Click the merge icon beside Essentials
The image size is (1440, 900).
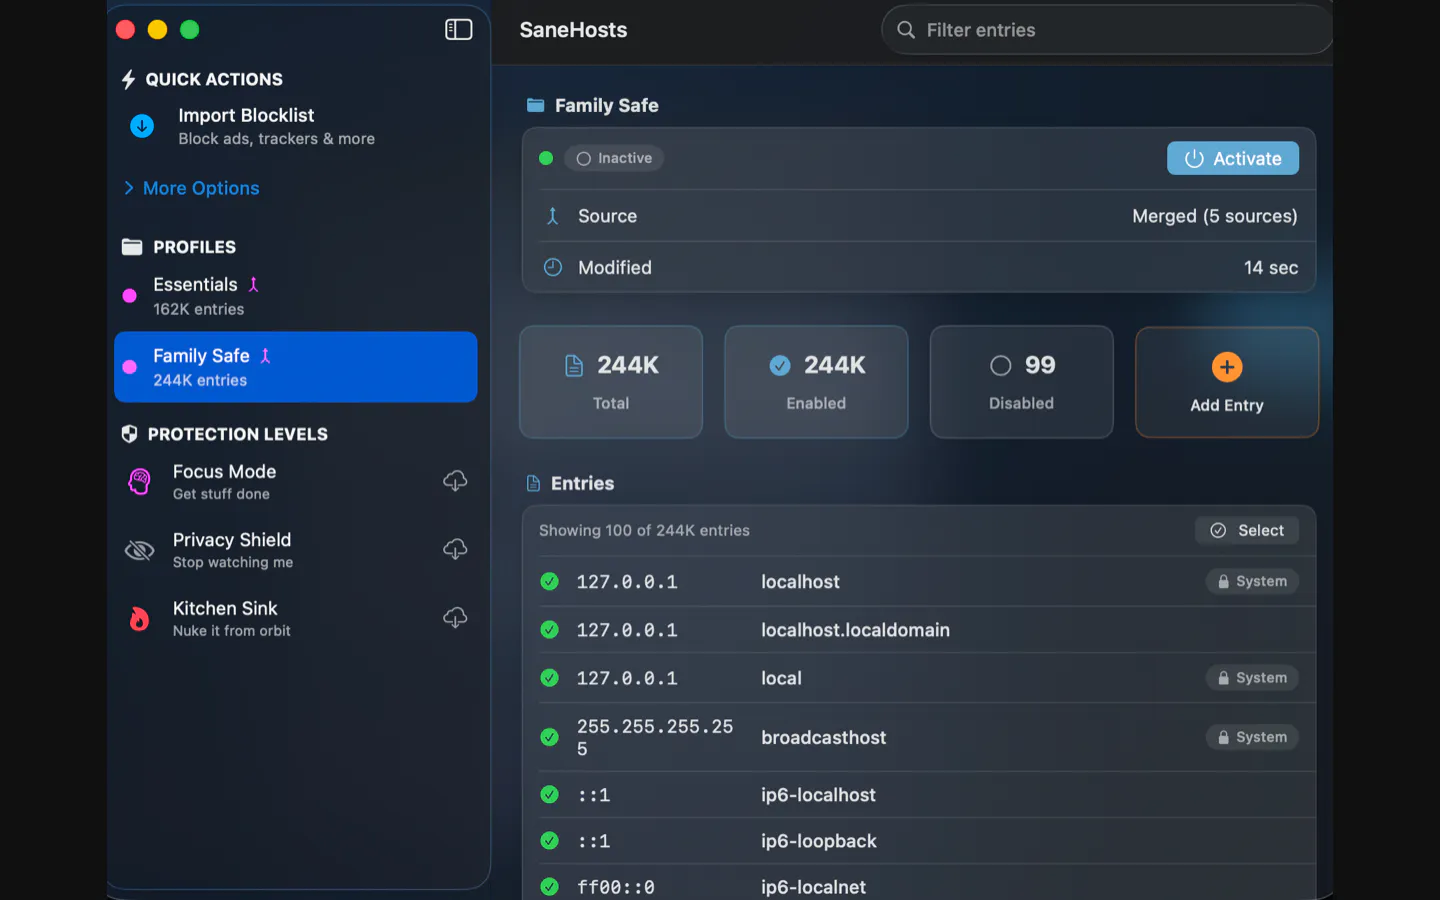tap(254, 285)
